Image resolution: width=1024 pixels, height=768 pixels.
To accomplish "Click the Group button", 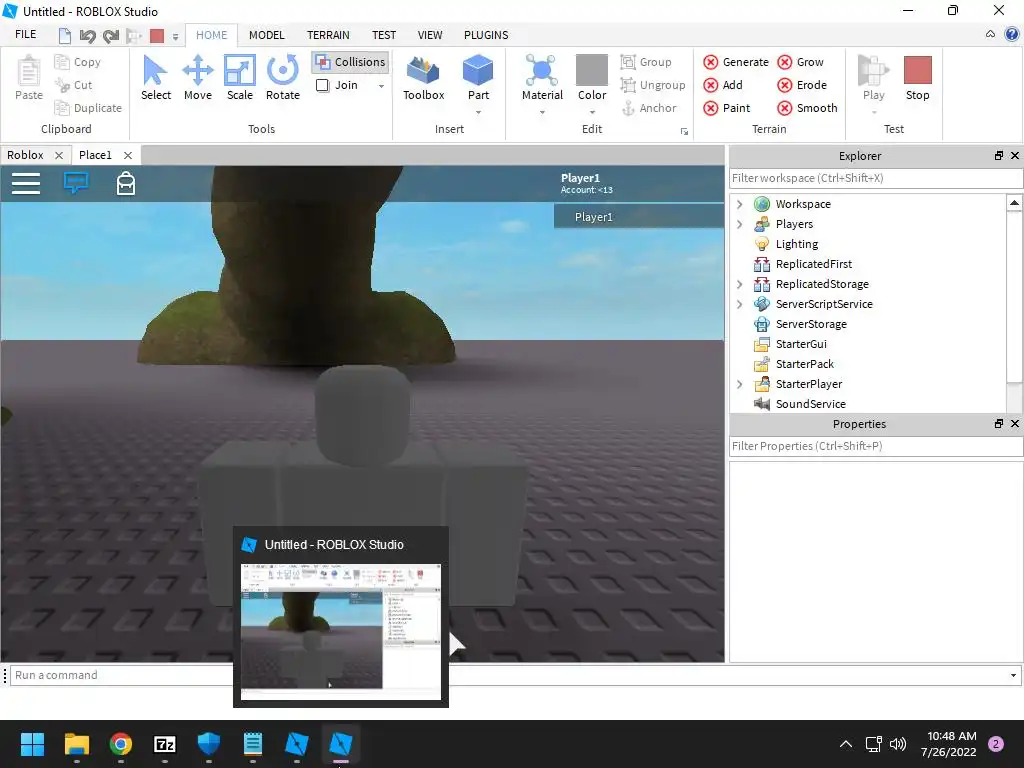I will 646,62.
